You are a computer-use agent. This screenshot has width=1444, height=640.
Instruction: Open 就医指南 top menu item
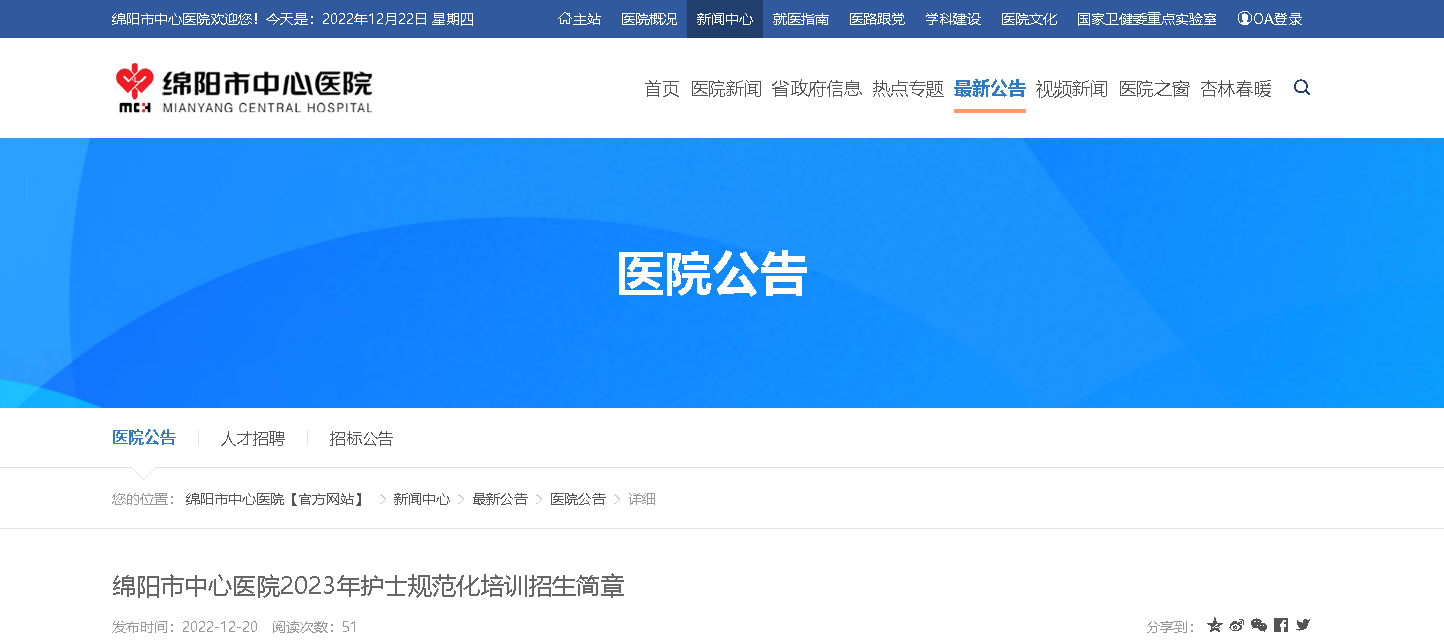[x=801, y=19]
